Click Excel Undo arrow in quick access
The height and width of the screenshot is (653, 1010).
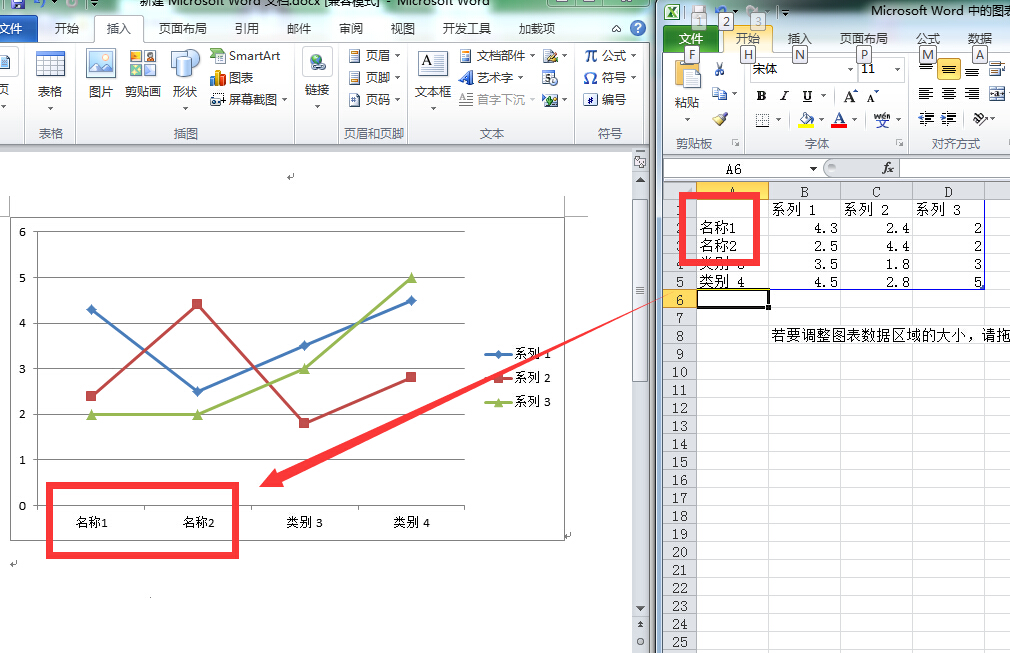tap(723, 11)
